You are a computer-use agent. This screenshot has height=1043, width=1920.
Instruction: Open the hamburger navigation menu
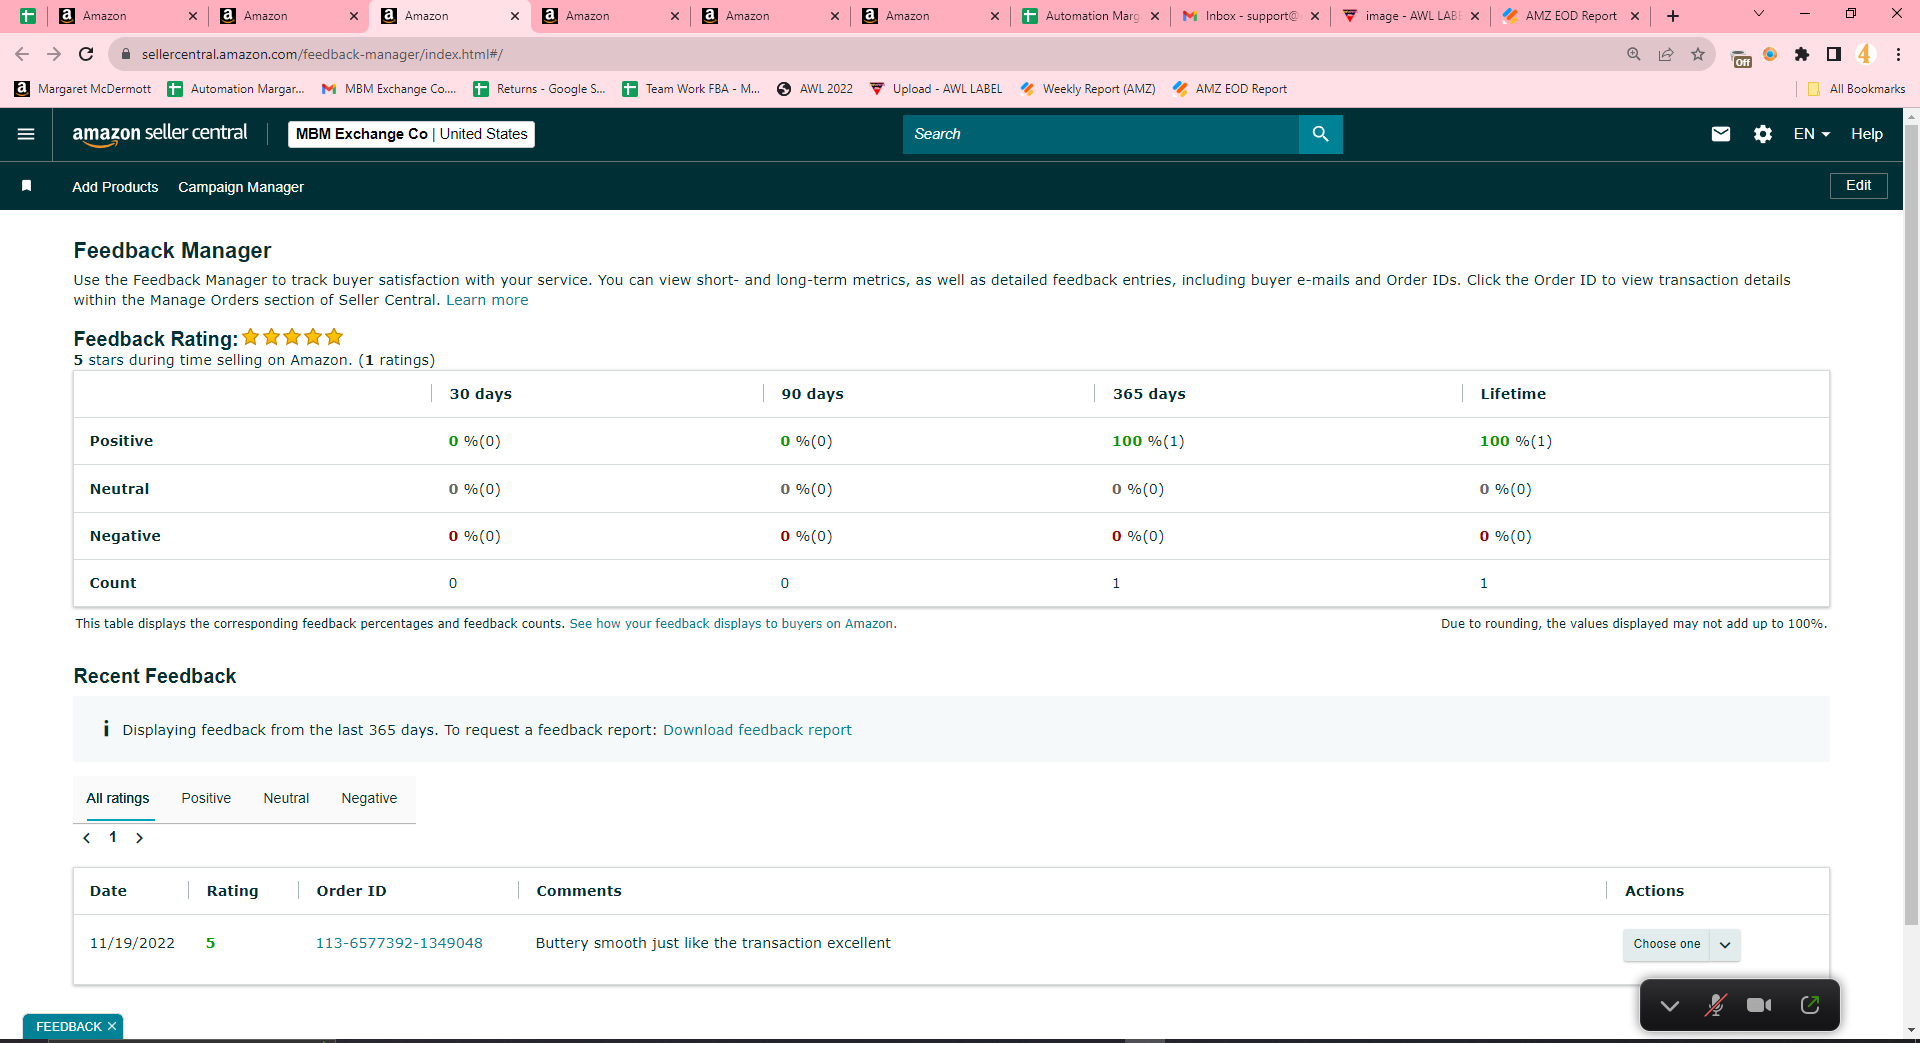pos(26,134)
